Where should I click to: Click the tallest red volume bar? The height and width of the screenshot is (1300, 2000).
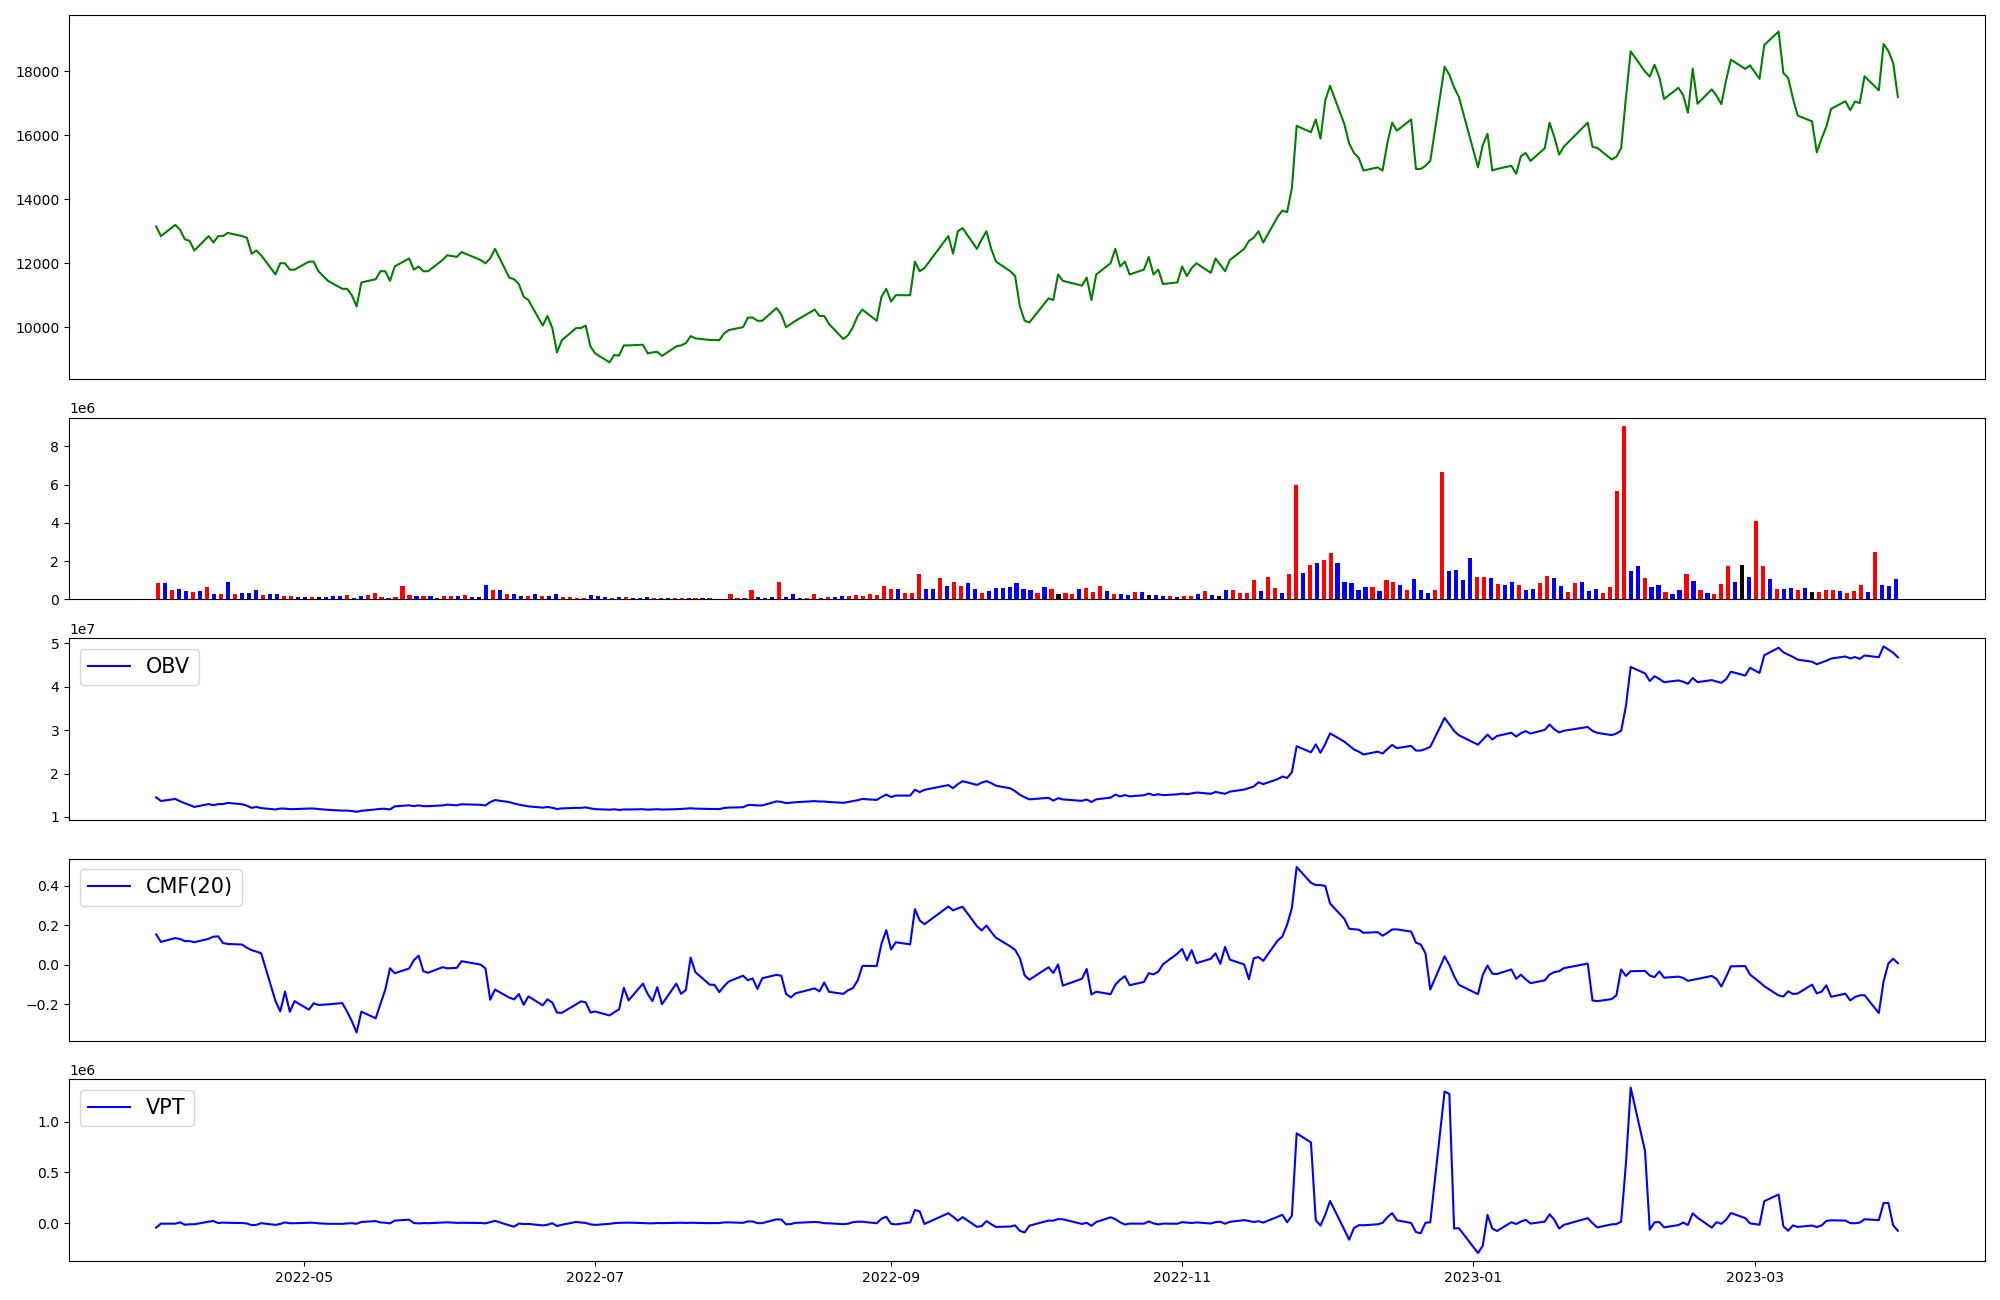click(x=1624, y=510)
